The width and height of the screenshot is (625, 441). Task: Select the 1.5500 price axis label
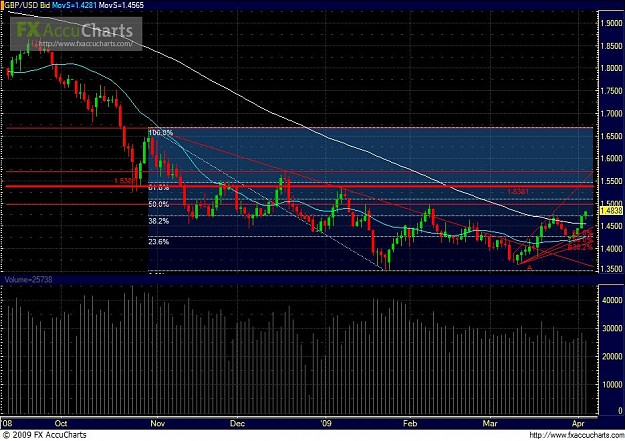[x=611, y=181]
